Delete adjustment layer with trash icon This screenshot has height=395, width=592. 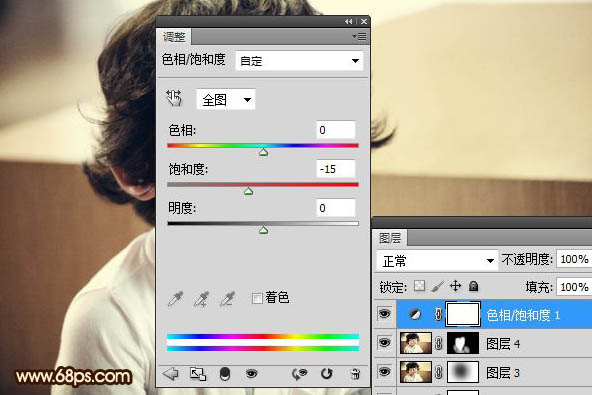(x=355, y=373)
